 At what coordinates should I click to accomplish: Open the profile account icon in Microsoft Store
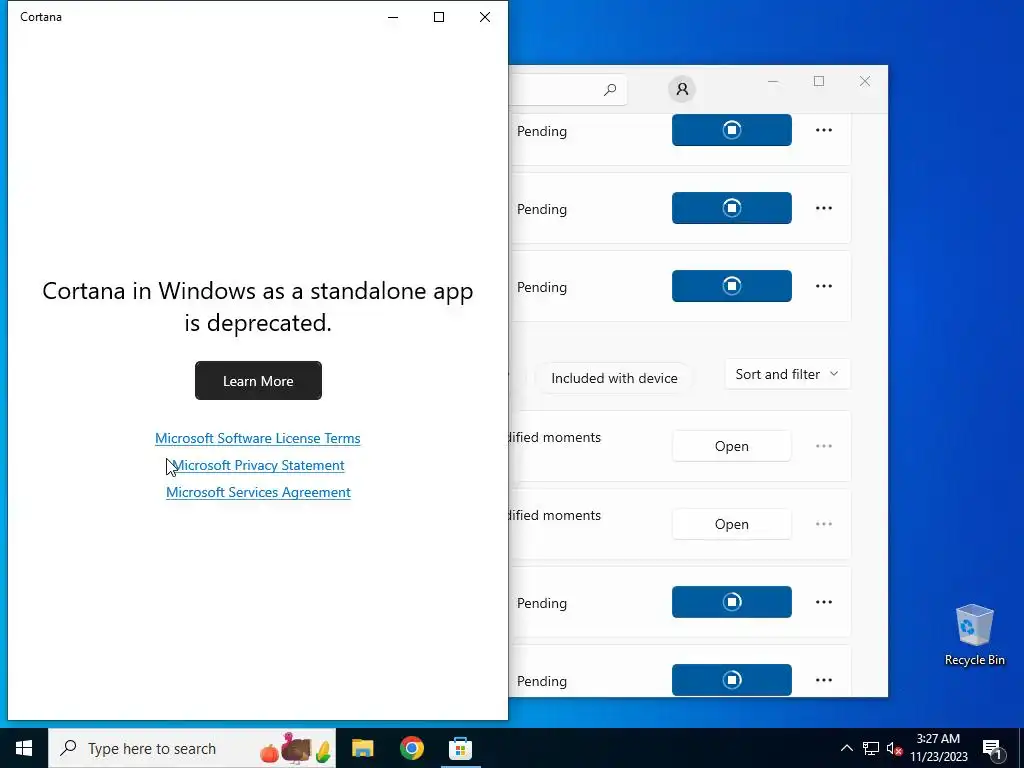[682, 89]
